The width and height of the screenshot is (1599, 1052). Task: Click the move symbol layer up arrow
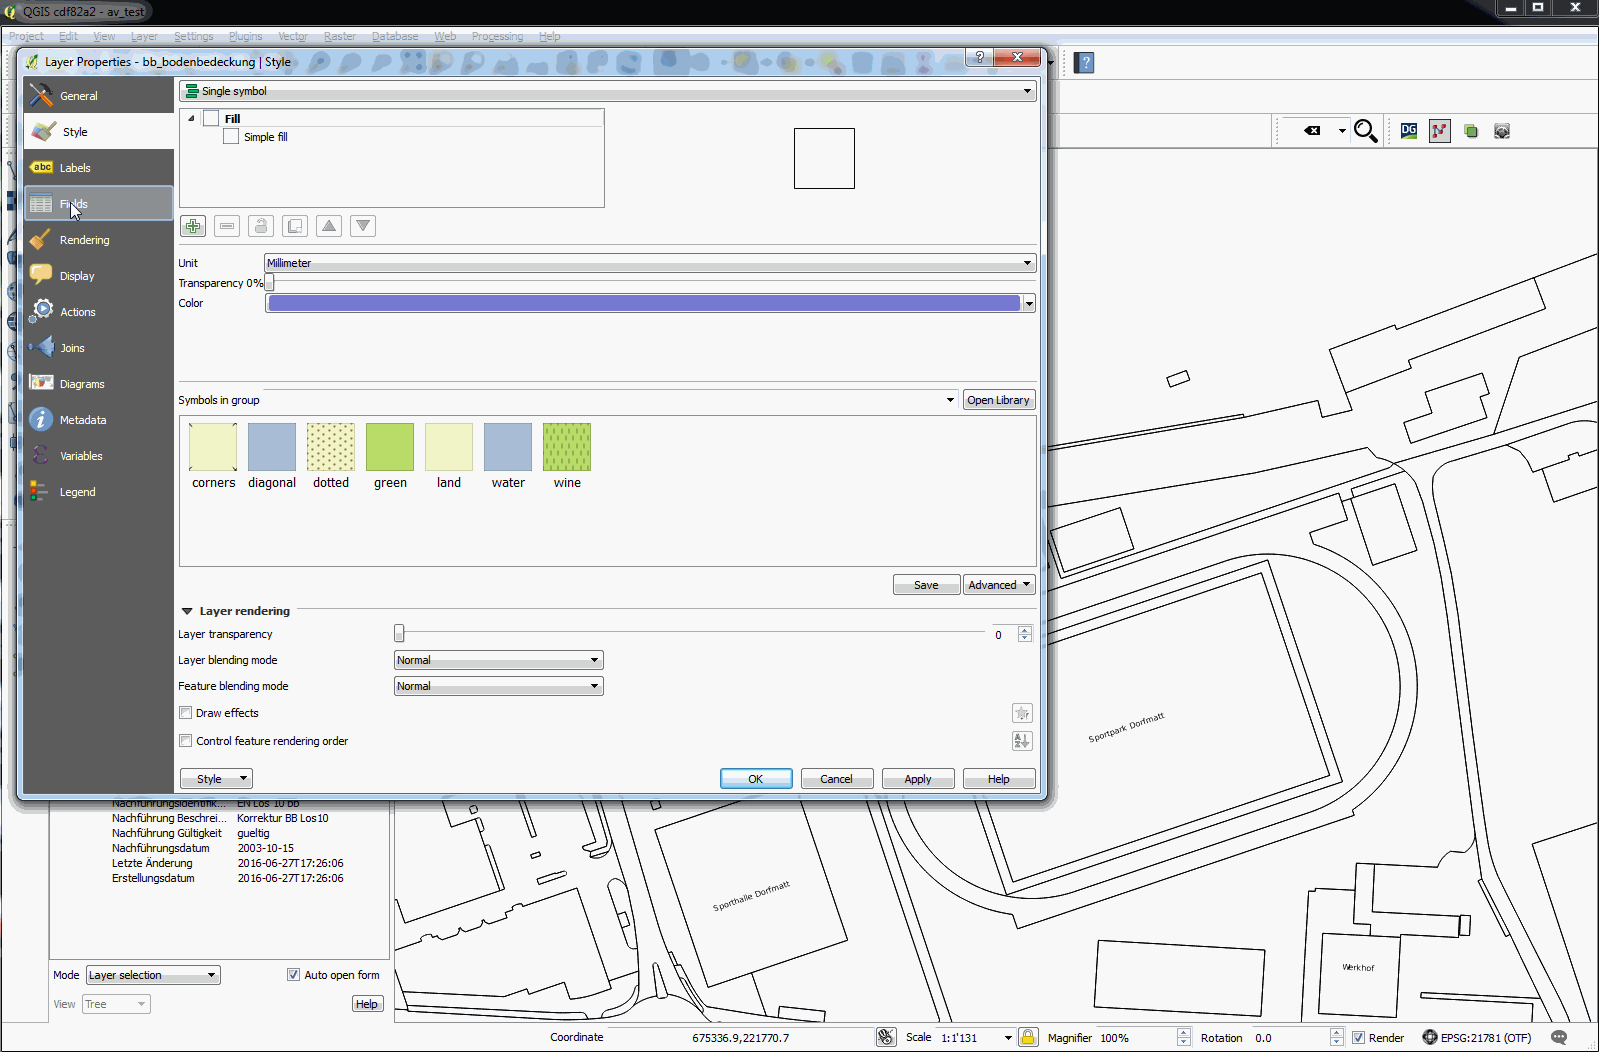[329, 226]
